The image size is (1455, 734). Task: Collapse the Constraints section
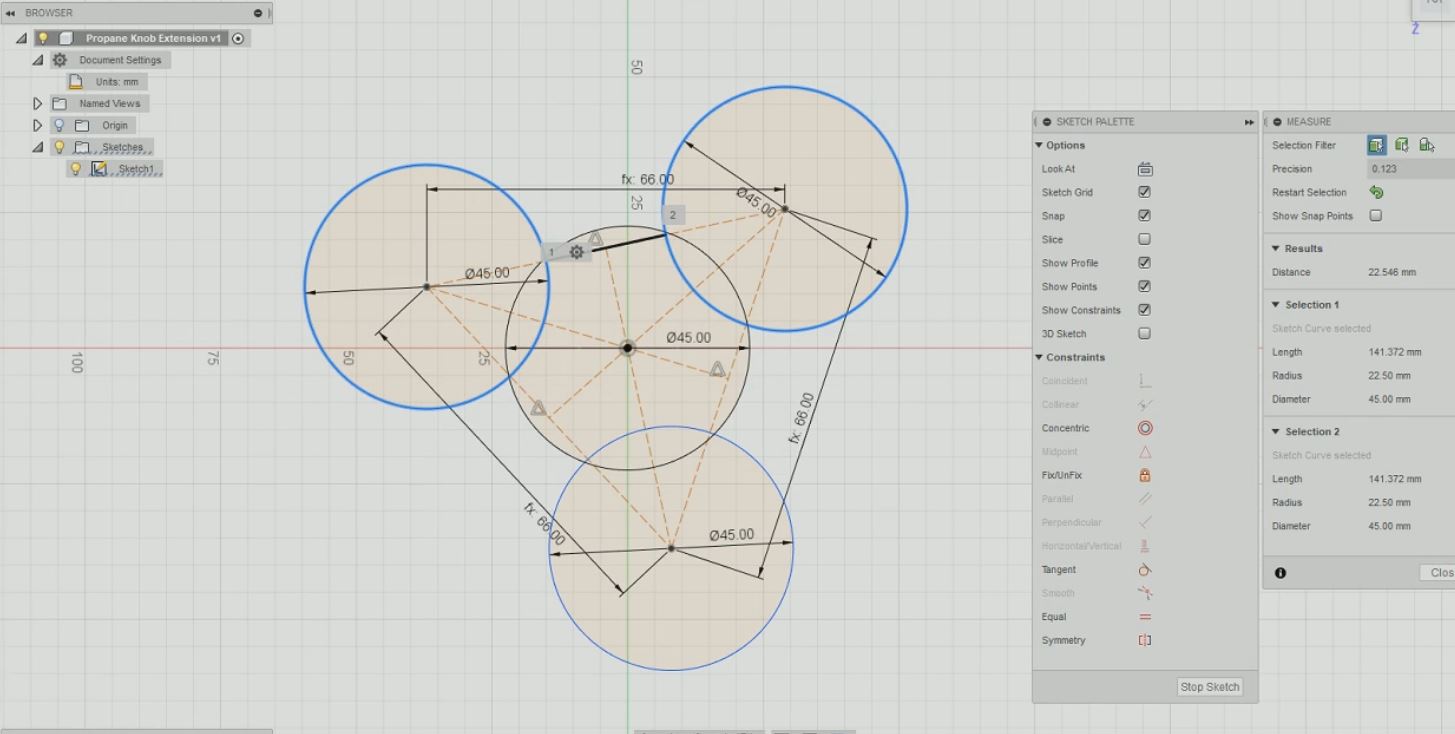[1038, 358]
